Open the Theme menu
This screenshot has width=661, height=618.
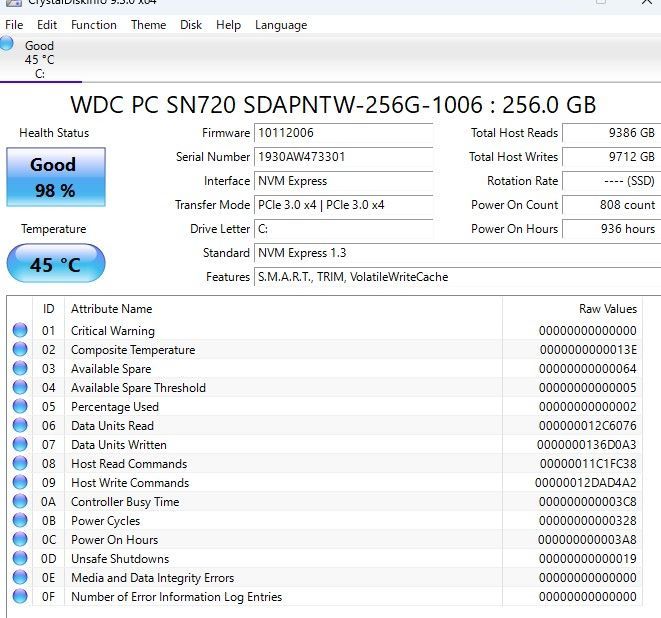coord(148,25)
